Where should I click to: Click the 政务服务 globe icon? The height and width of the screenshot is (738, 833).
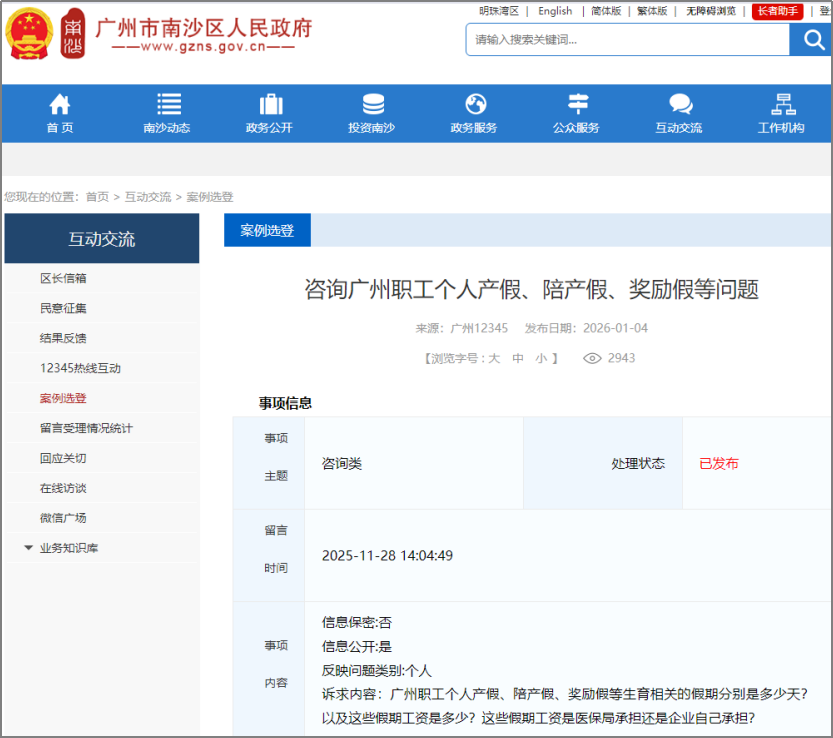click(475, 104)
